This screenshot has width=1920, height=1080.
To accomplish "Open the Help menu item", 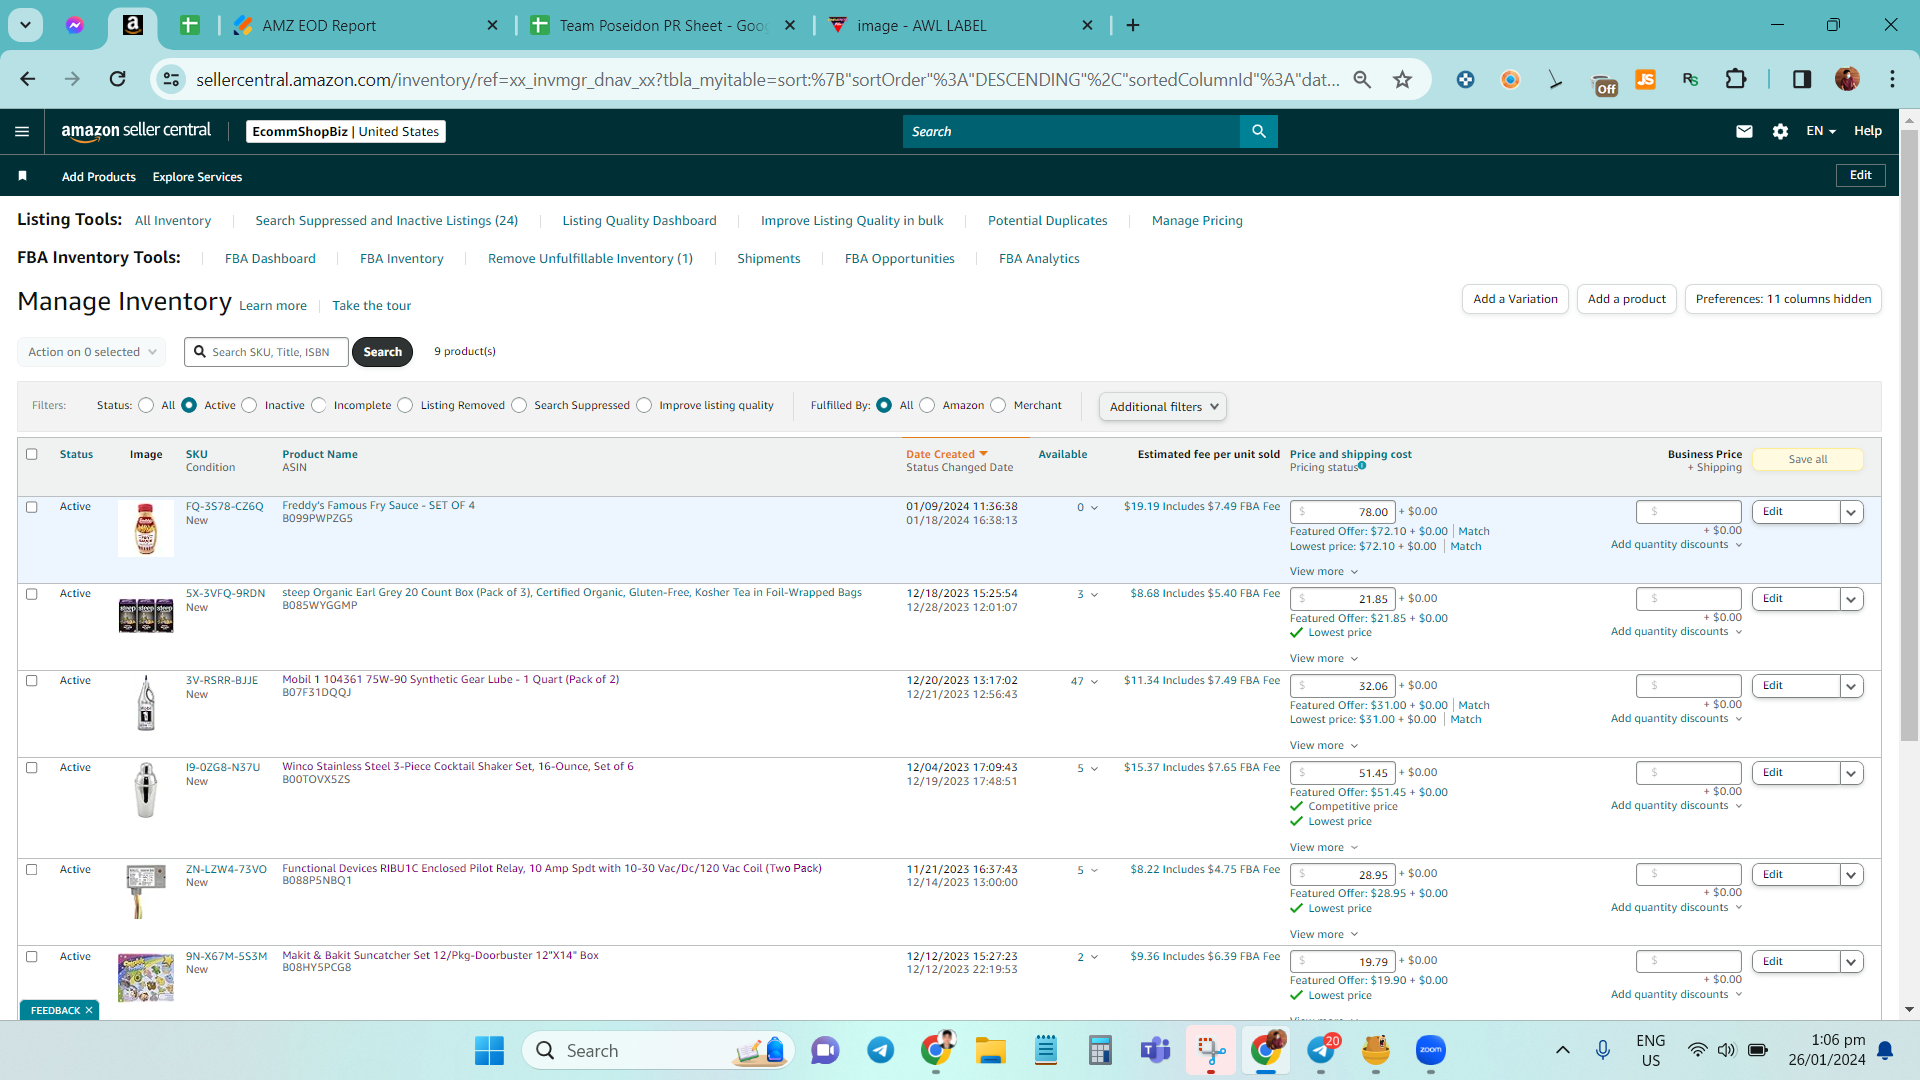I will pos(1867,131).
